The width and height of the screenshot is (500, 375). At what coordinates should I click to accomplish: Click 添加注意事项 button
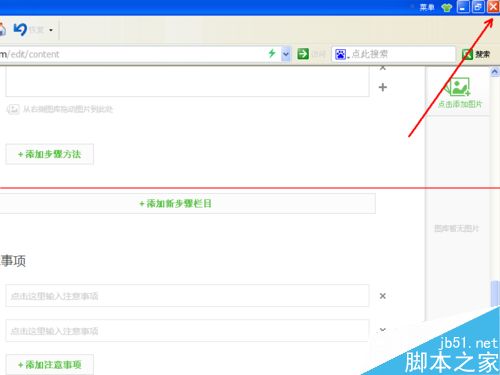(x=50, y=365)
